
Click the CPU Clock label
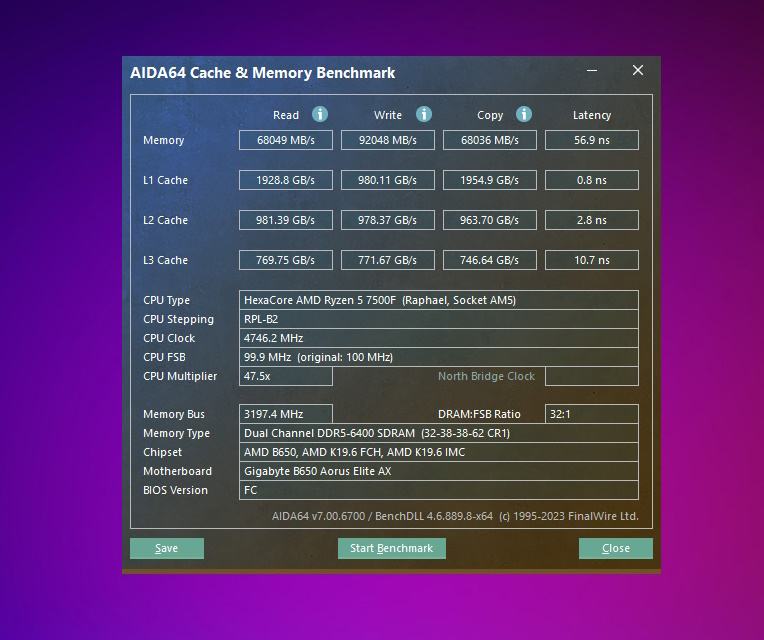(169, 338)
